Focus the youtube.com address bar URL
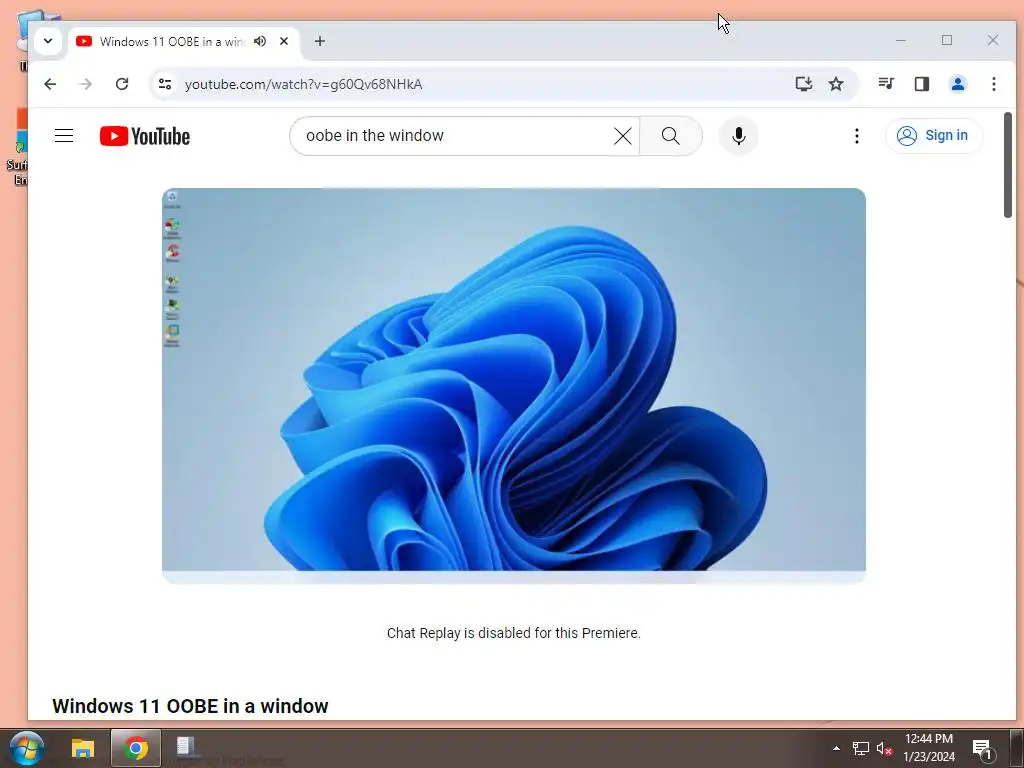 pyautogui.click(x=304, y=84)
